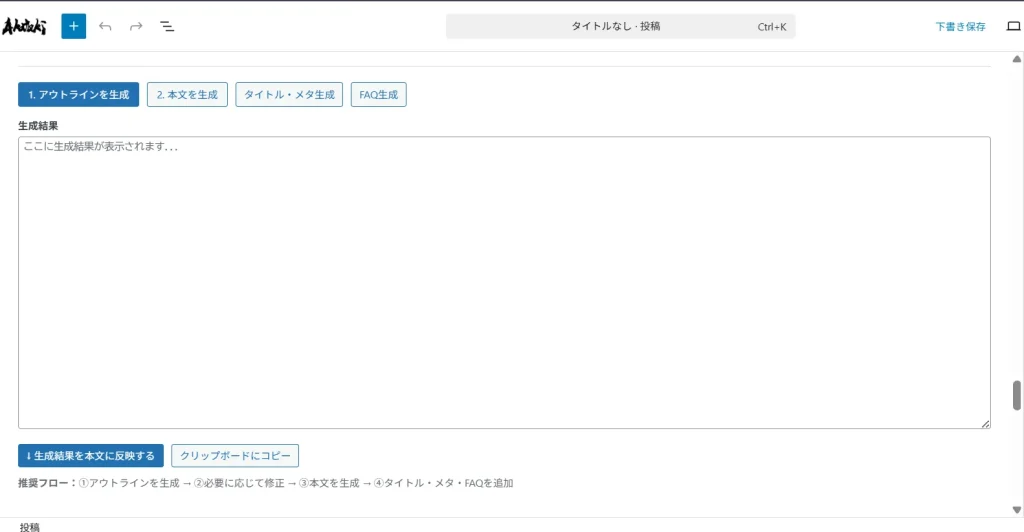1024x532 pixels.
Task: Focus the 生成結果 text area
Action: point(504,282)
